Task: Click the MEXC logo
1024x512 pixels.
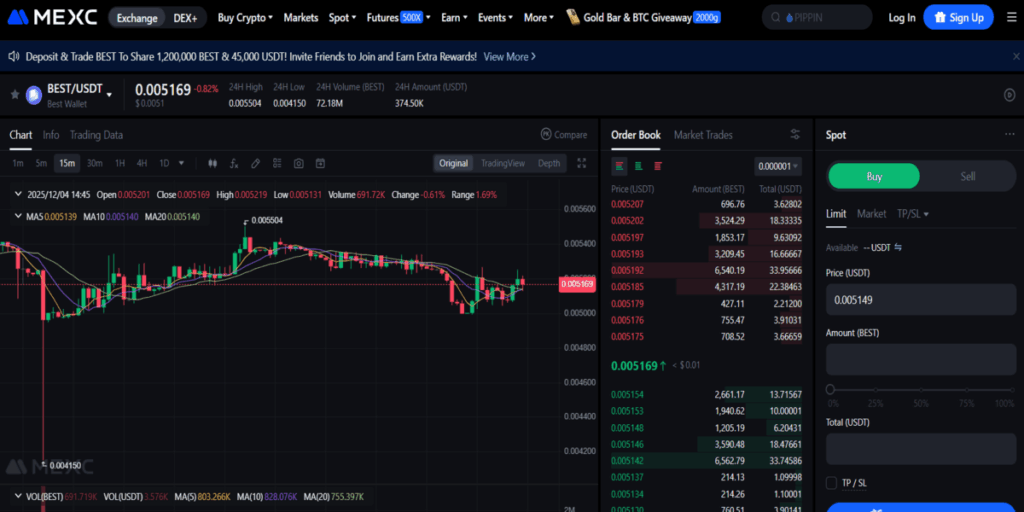Action: (53, 18)
